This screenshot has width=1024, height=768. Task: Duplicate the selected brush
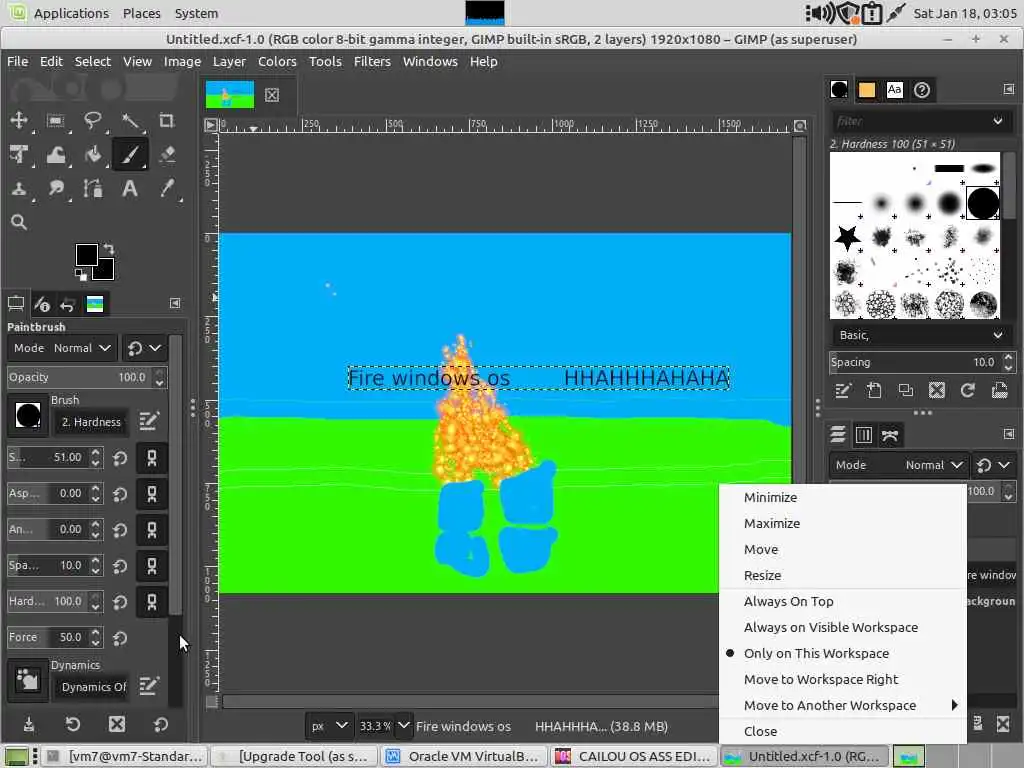tap(905, 391)
